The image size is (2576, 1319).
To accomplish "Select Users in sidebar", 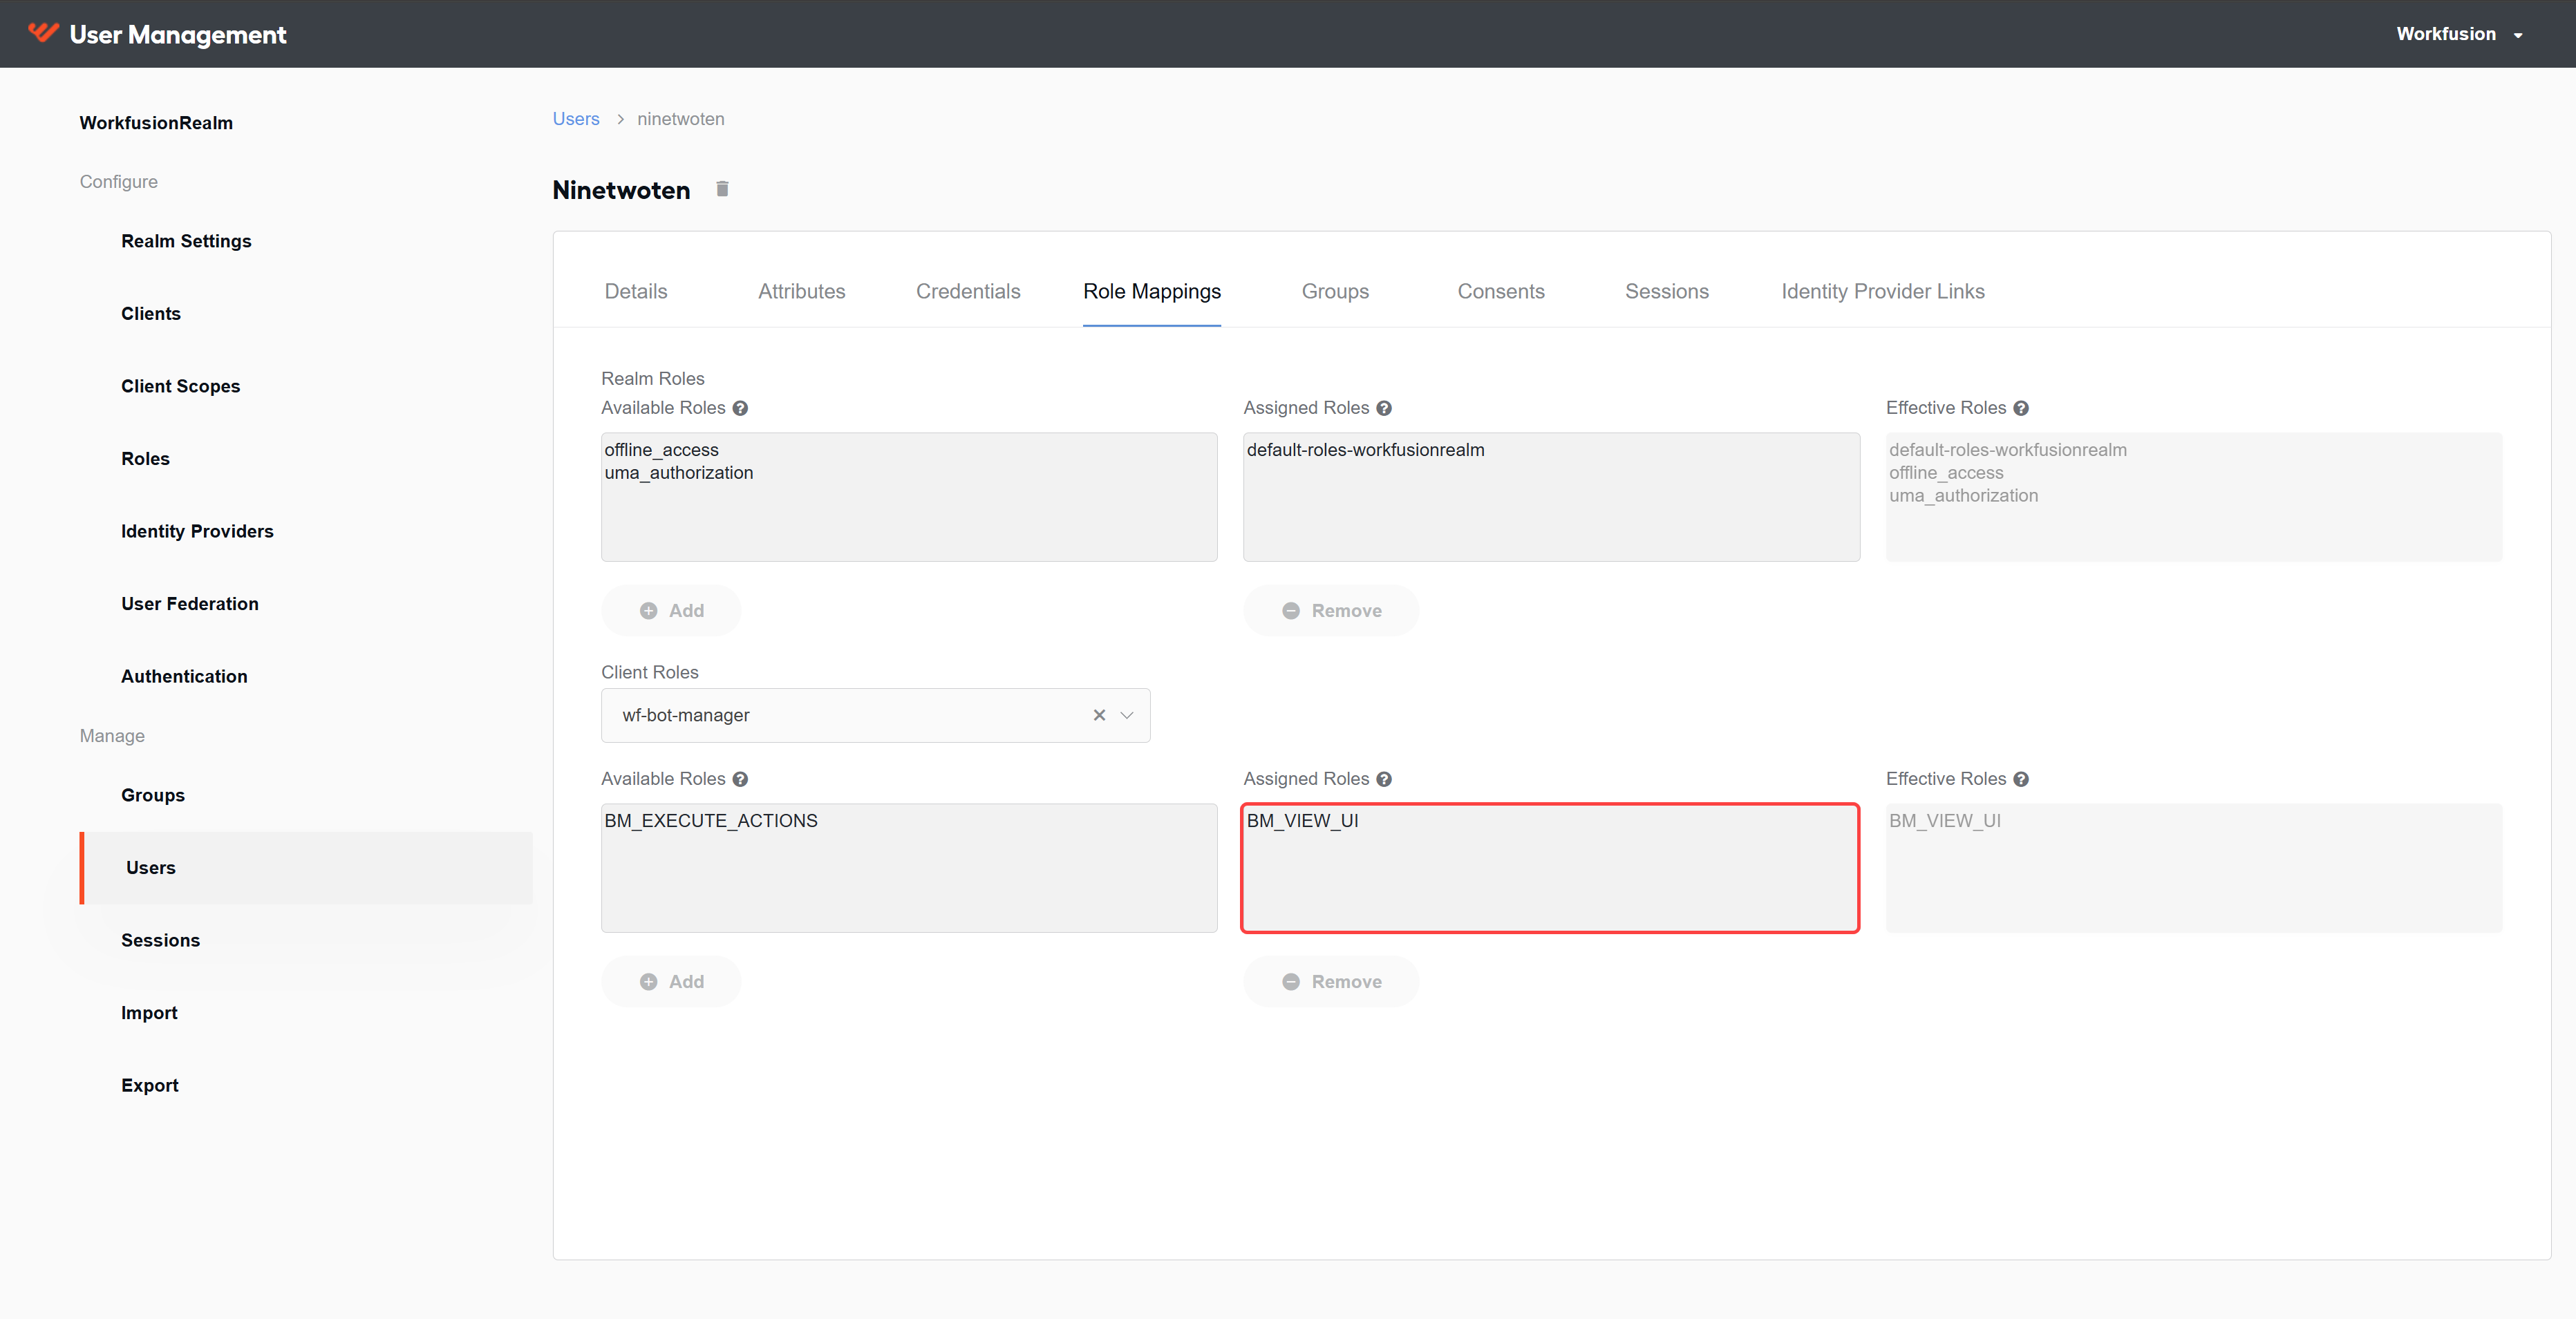I will (306, 867).
